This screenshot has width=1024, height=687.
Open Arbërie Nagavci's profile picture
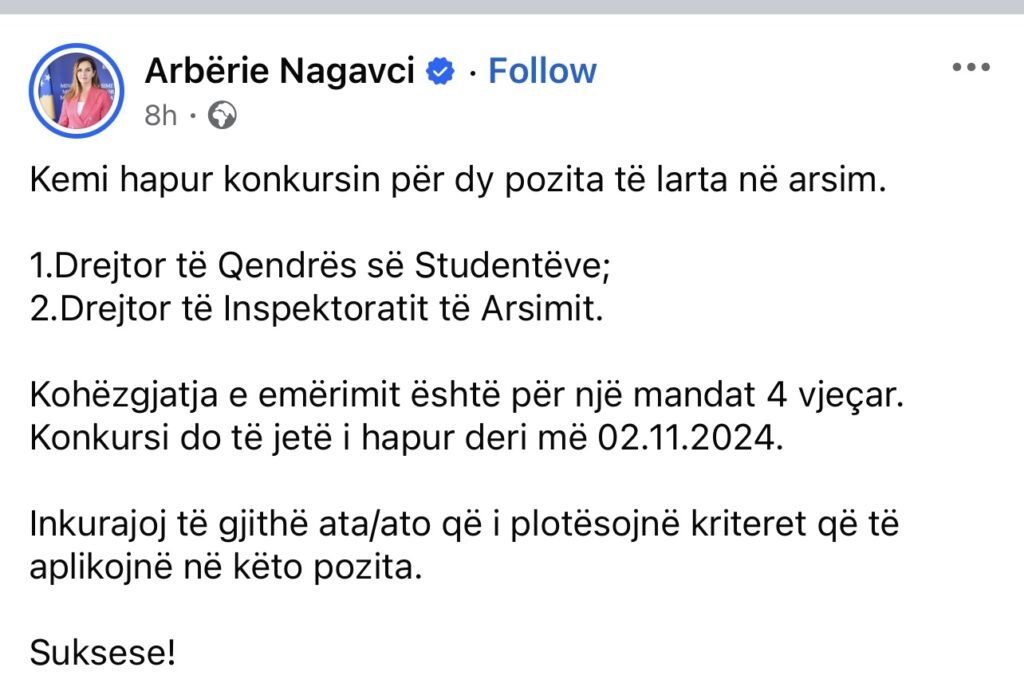(x=77, y=90)
